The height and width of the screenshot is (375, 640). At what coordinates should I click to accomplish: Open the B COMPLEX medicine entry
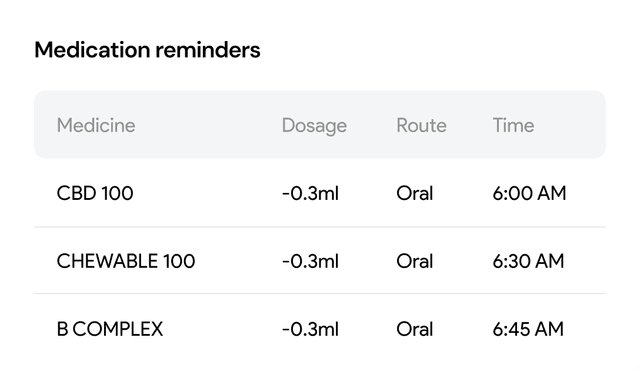110,329
